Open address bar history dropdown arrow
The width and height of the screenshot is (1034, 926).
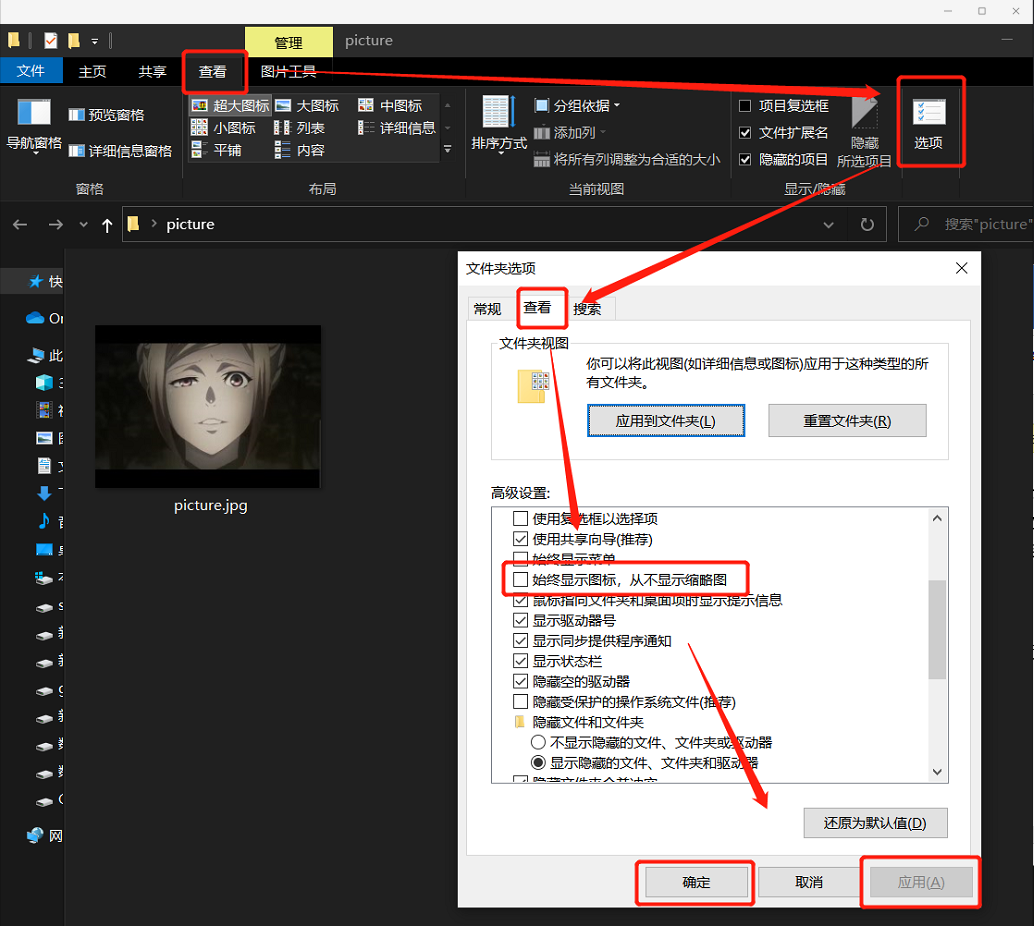[x=828, y=225]
